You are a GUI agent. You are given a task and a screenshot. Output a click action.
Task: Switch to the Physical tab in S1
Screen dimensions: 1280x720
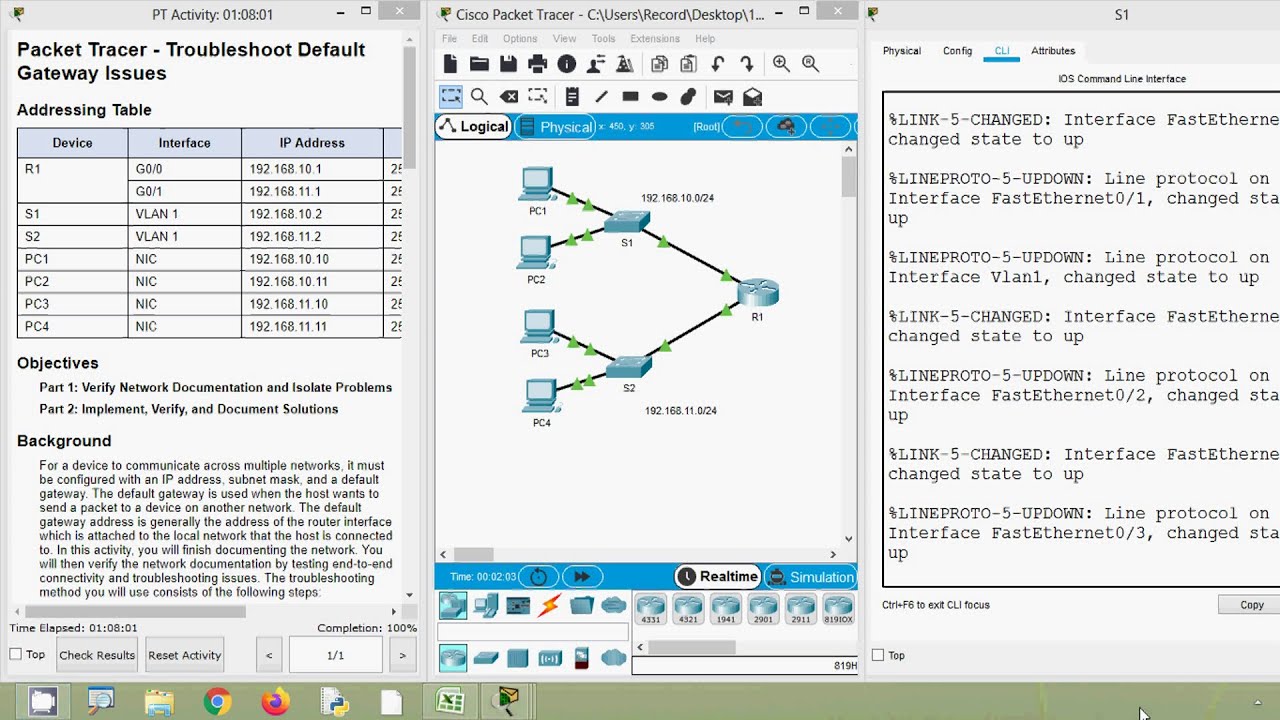[901, 51]
